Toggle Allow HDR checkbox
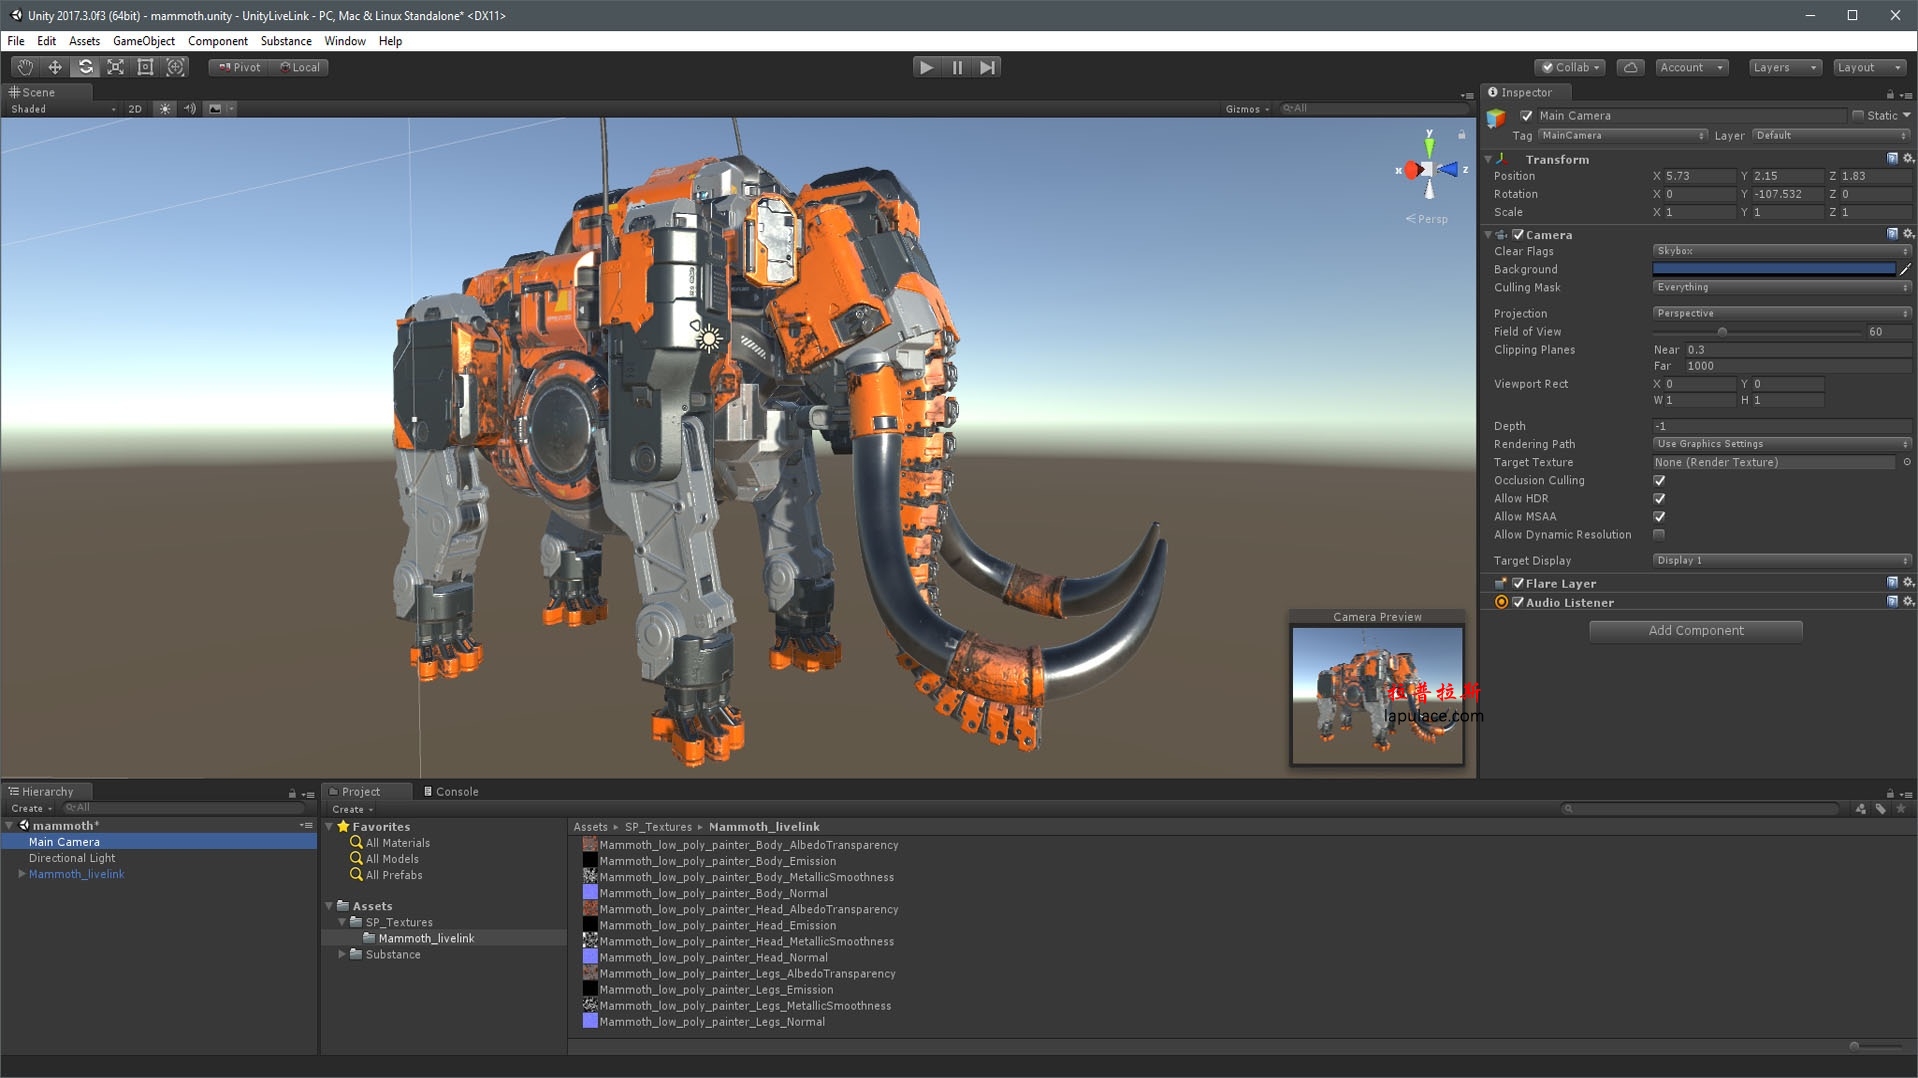Image resolution: width=1918 pixels, height=1078 pixels. pos(1659,499)
